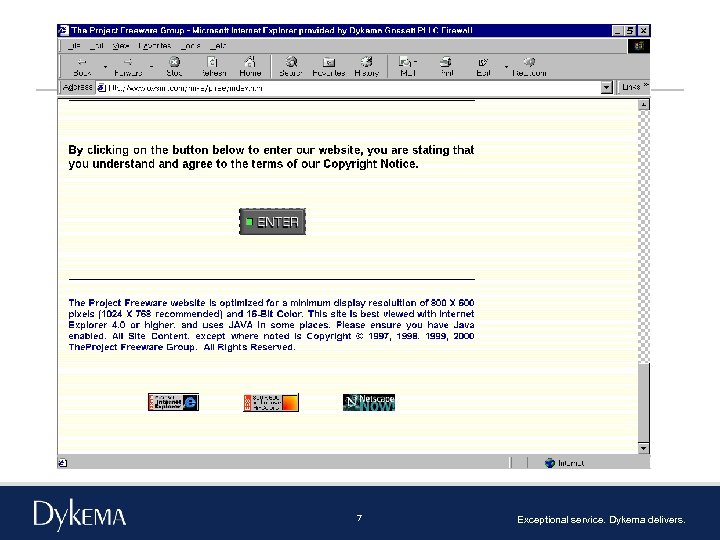
Task: Click the IE window title icon
Action: pyautogui.click(x=63, y=30)
